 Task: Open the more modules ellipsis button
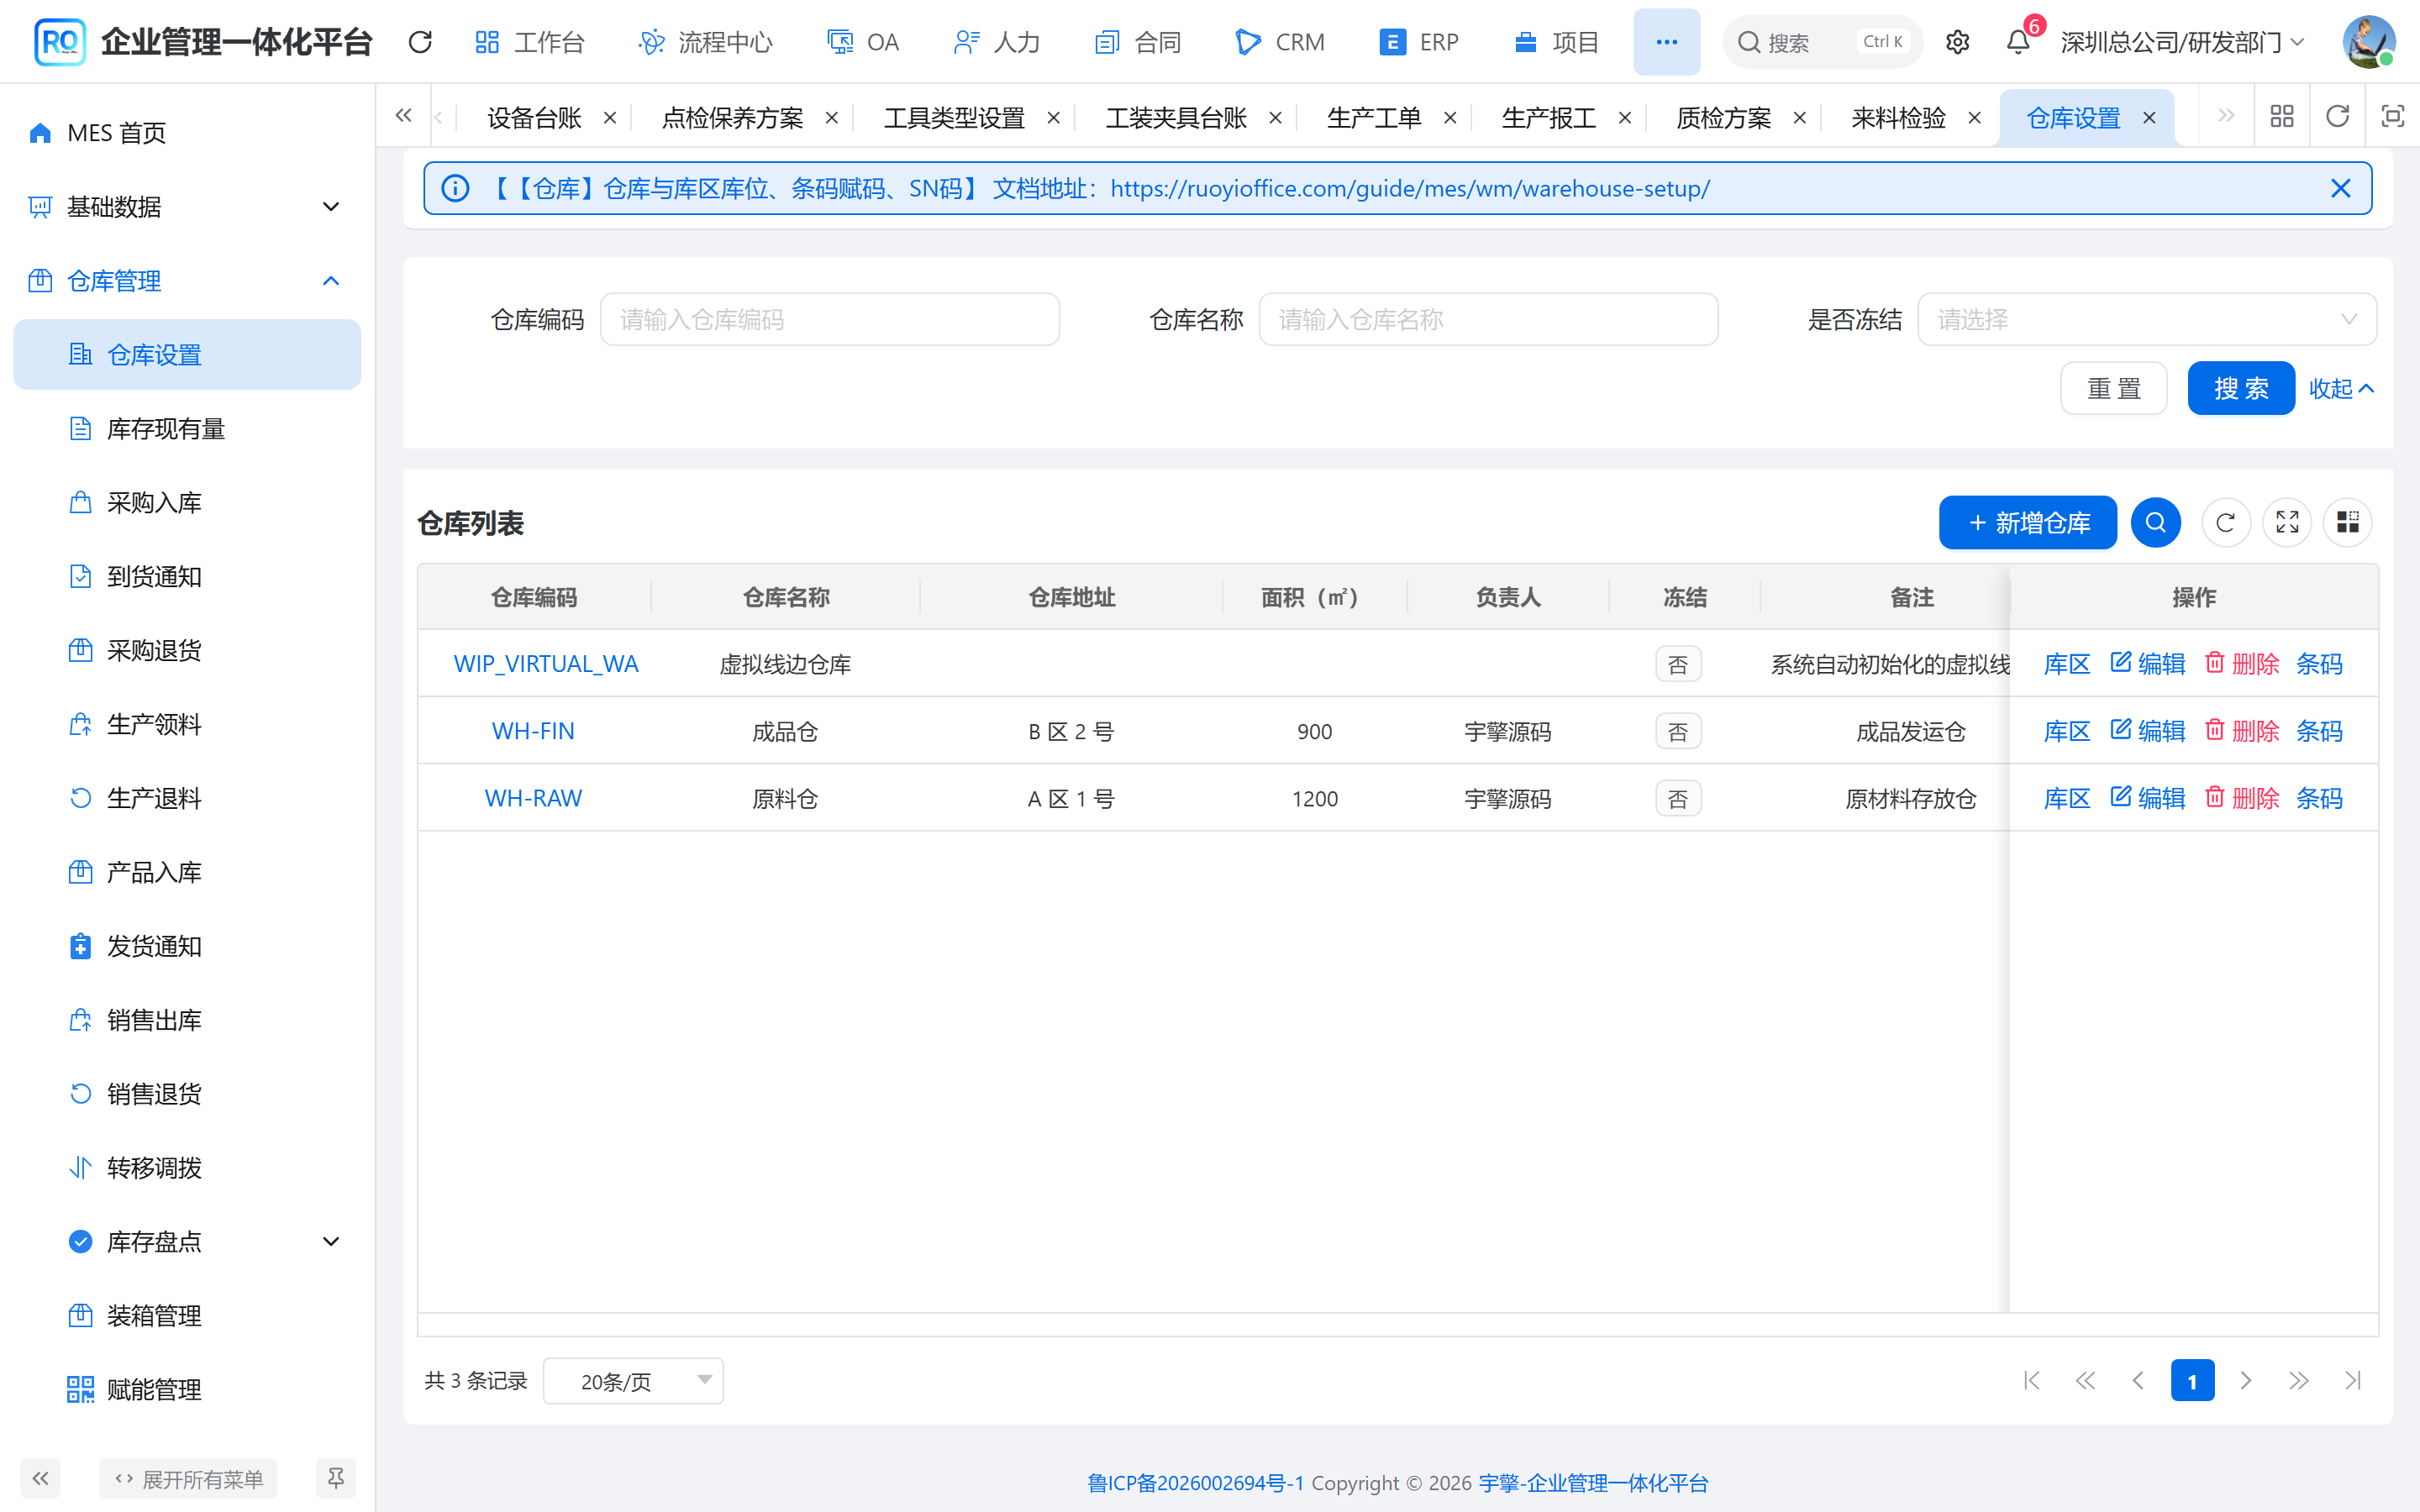click(x=1666, y=42)
